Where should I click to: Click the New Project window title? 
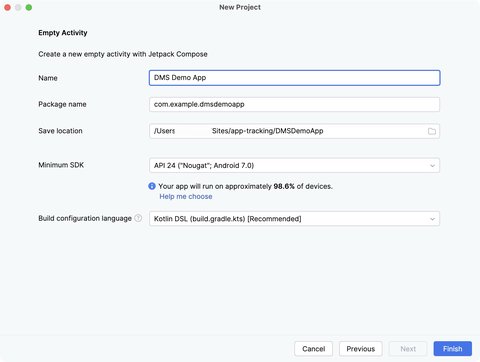point(240,7)
